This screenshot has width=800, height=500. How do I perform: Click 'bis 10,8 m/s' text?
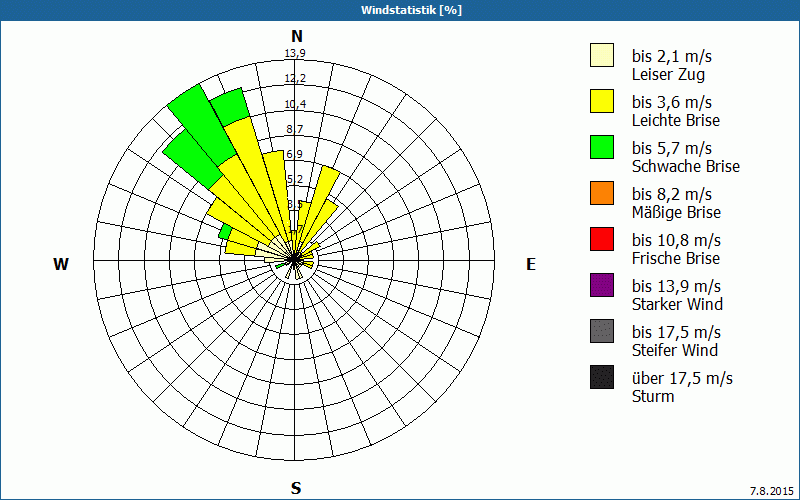[676, 240]
